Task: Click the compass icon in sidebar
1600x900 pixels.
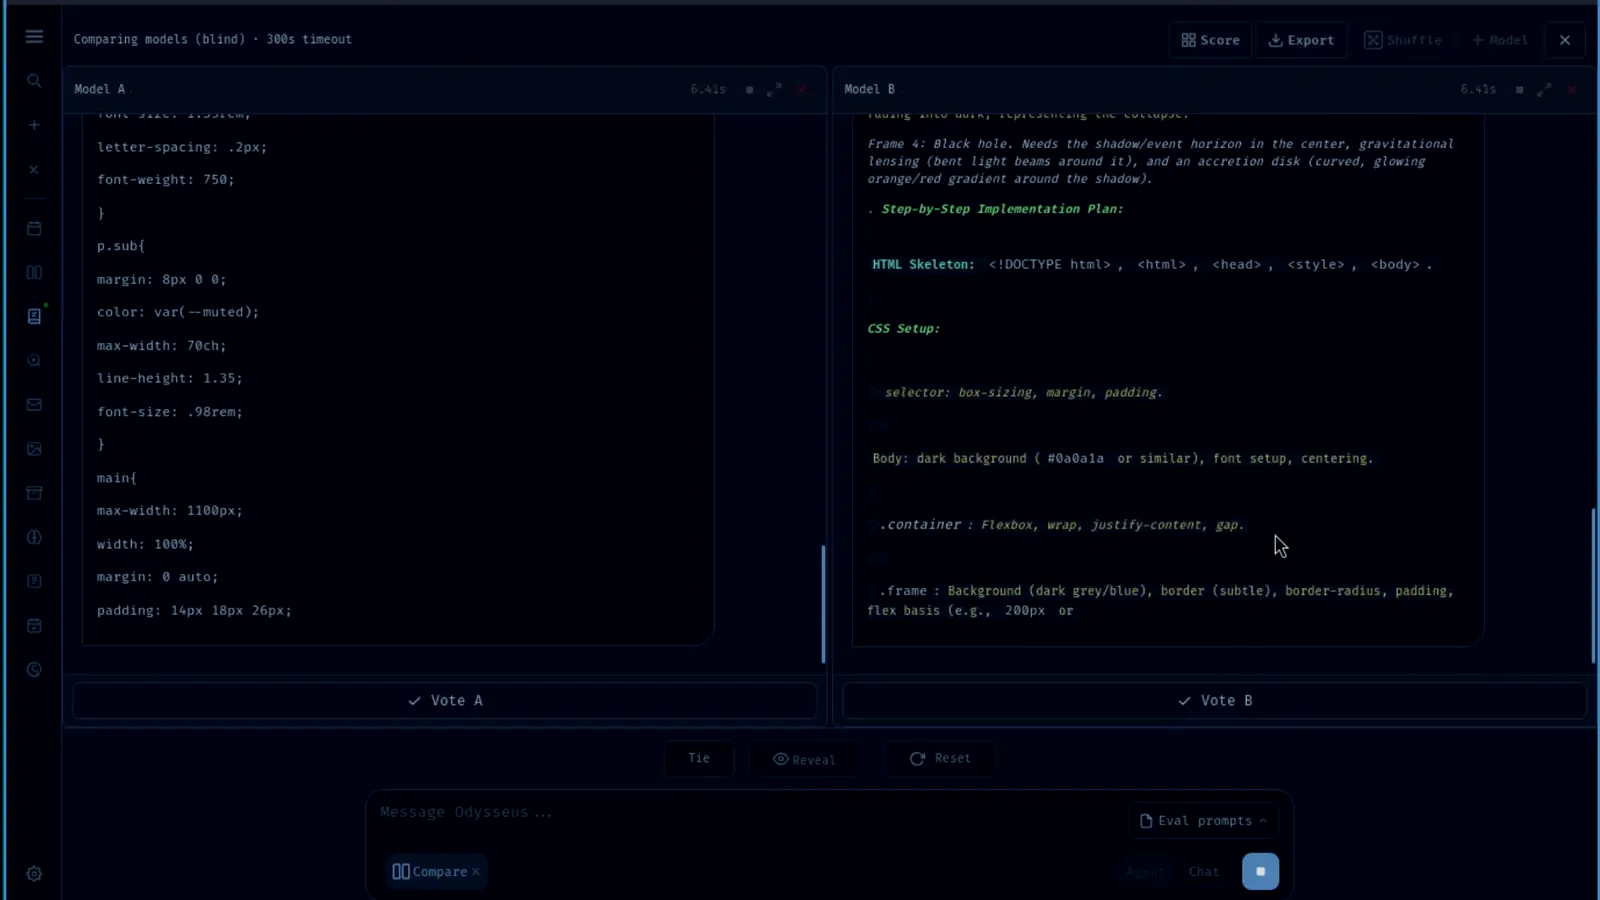Action: (34, 537)
